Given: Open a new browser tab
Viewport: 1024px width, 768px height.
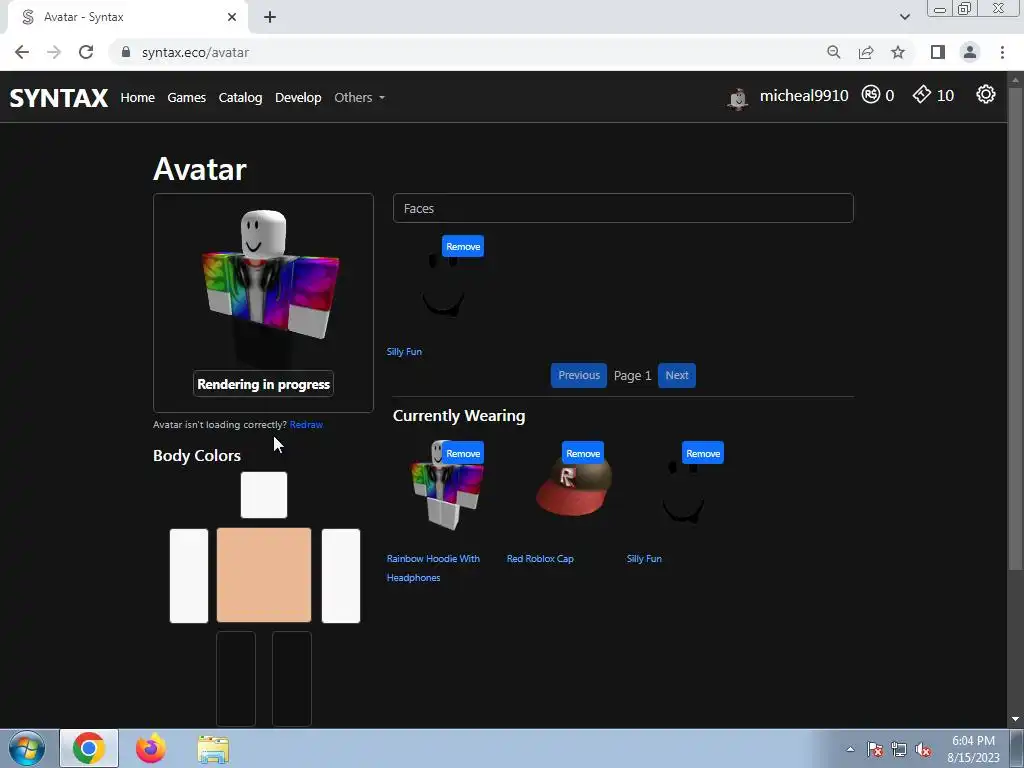Looking at the screenshot, I should click(270, 17).
